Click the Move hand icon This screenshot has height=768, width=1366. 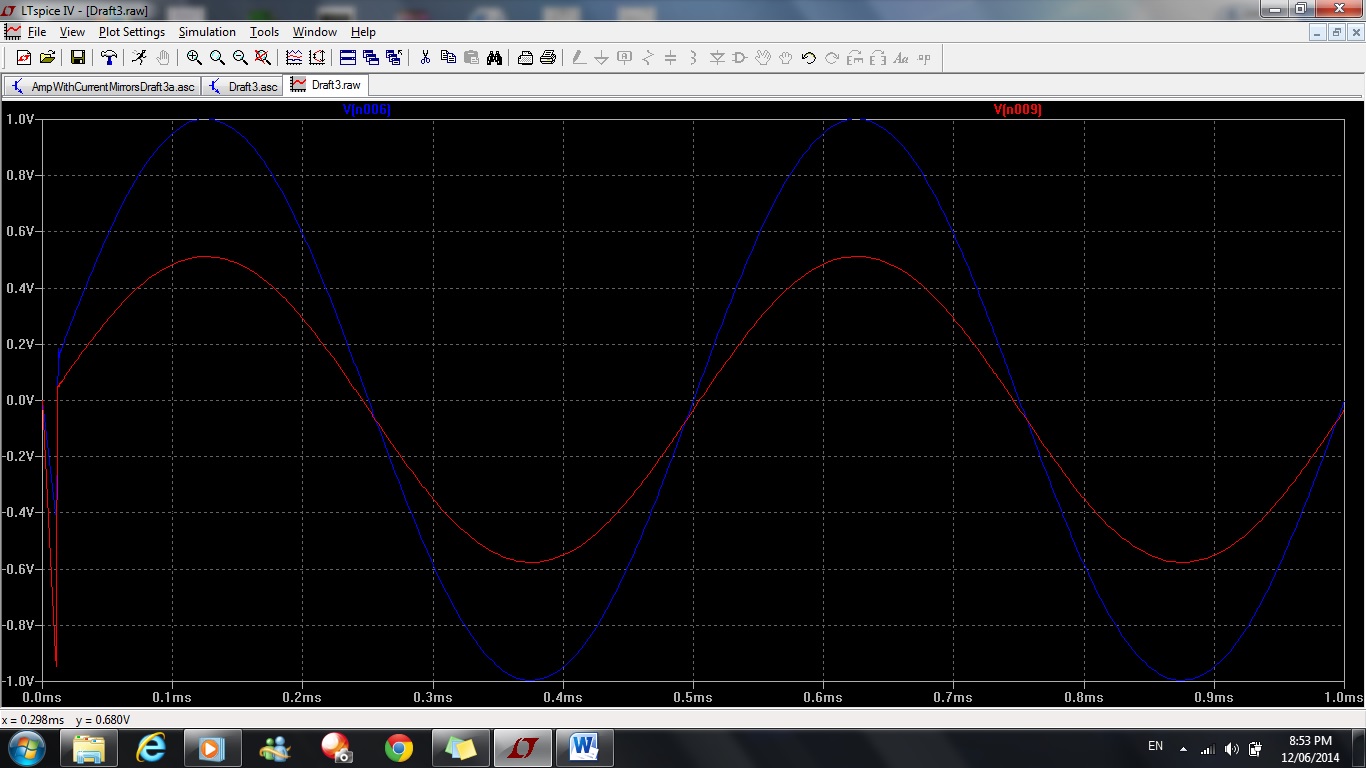click(763, 58)
